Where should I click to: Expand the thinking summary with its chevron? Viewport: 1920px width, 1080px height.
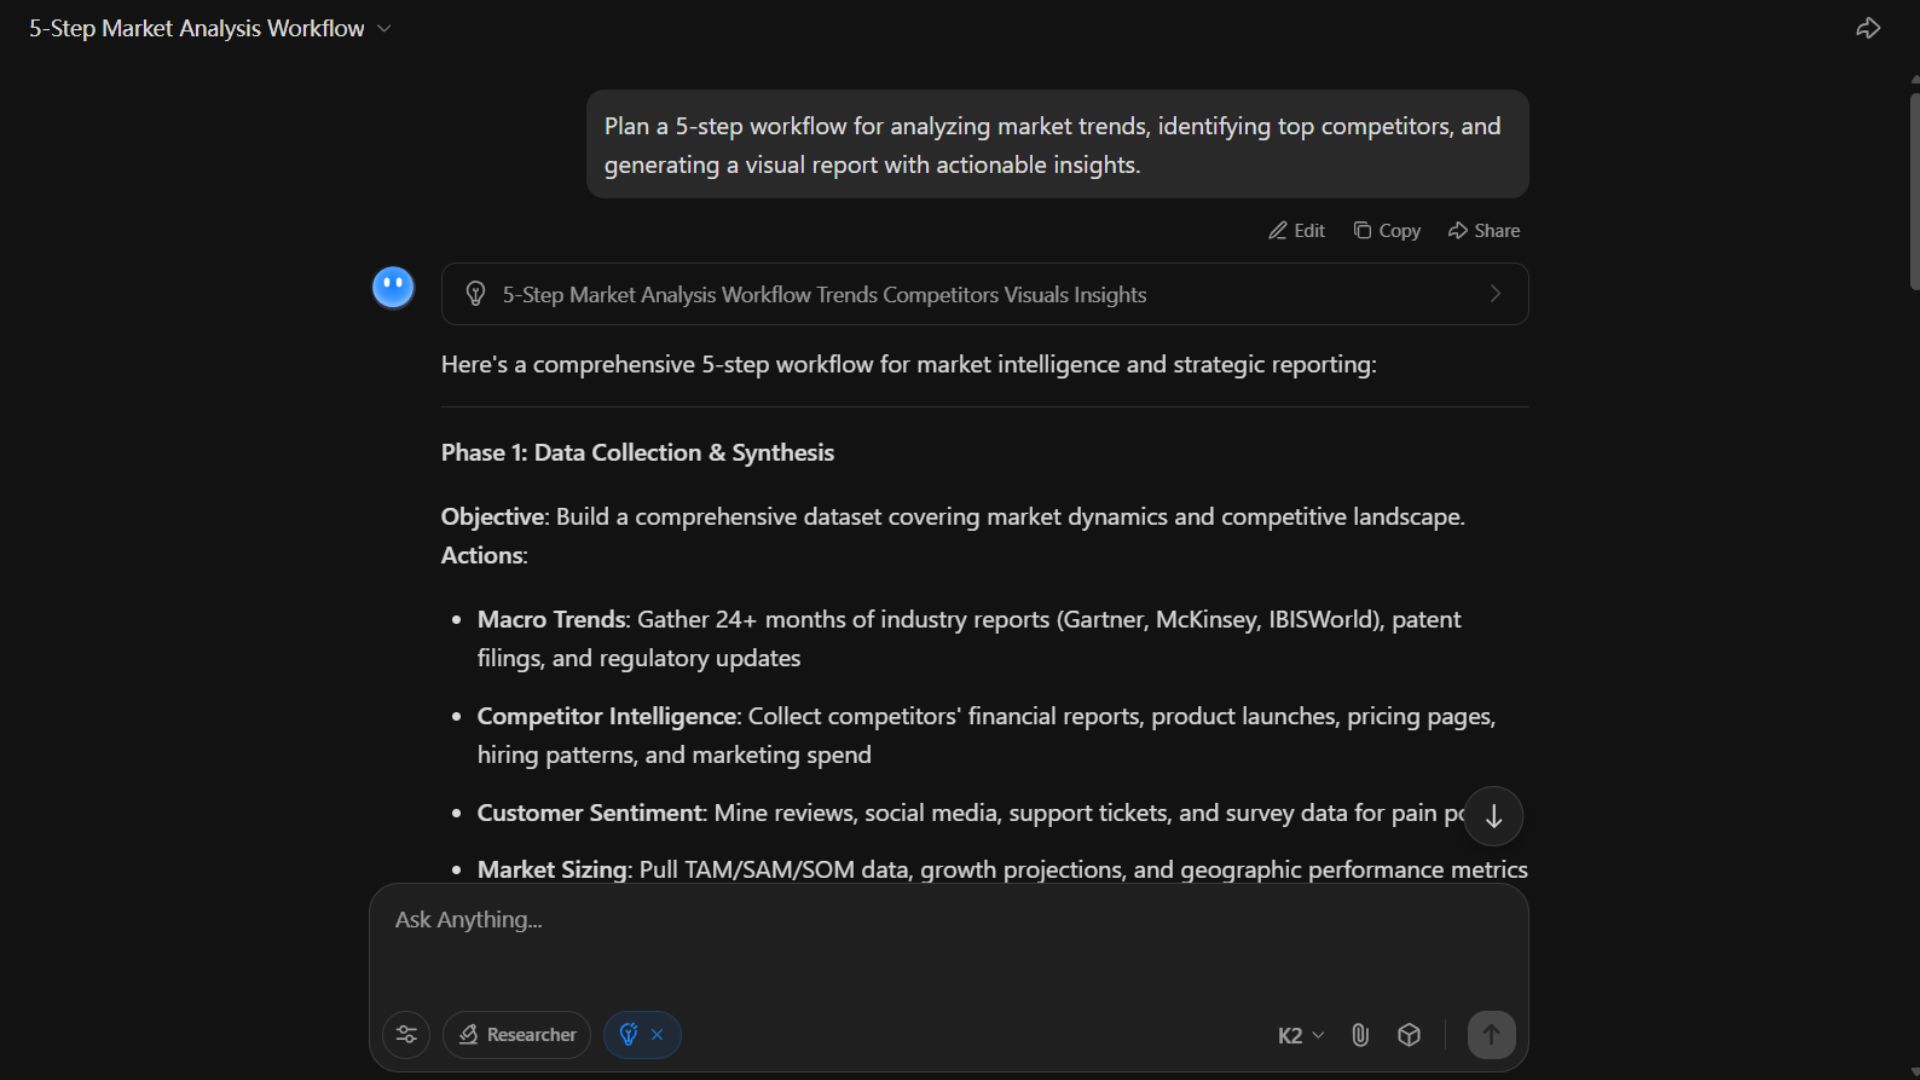(1495, 294)
